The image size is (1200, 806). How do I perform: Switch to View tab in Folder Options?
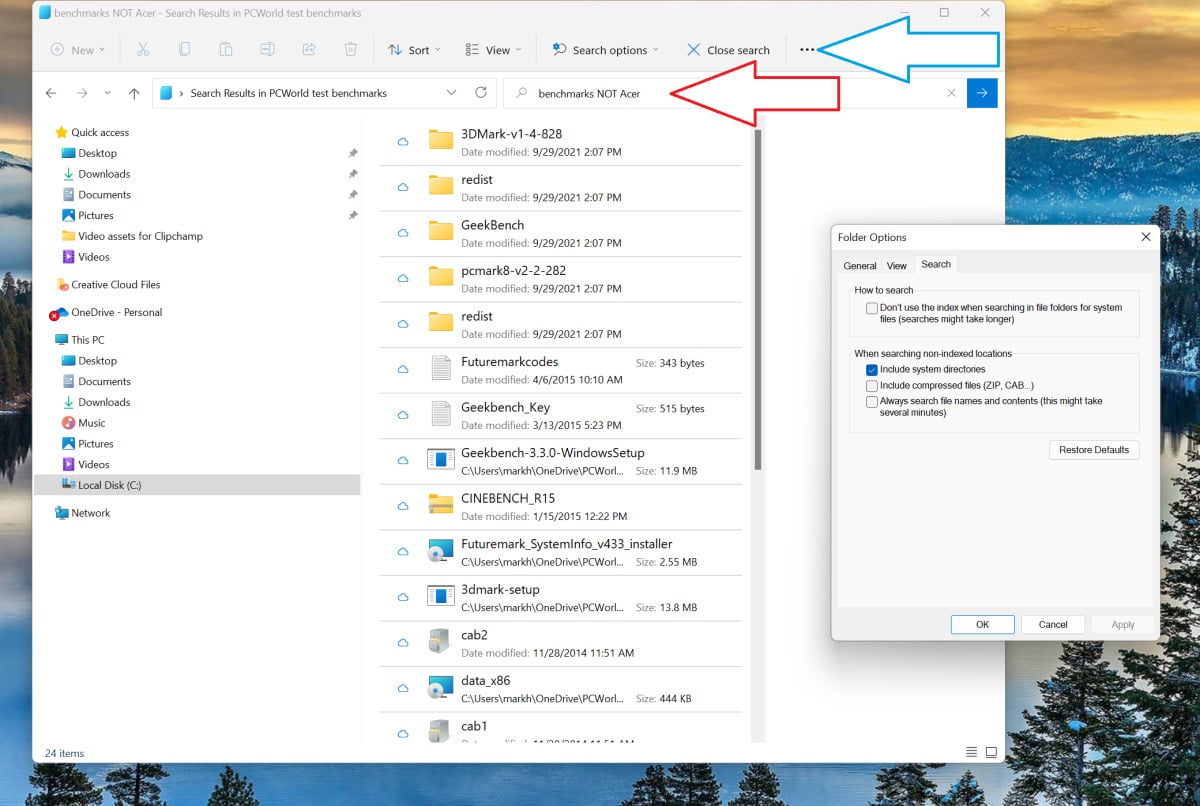(x=897, y=266)
